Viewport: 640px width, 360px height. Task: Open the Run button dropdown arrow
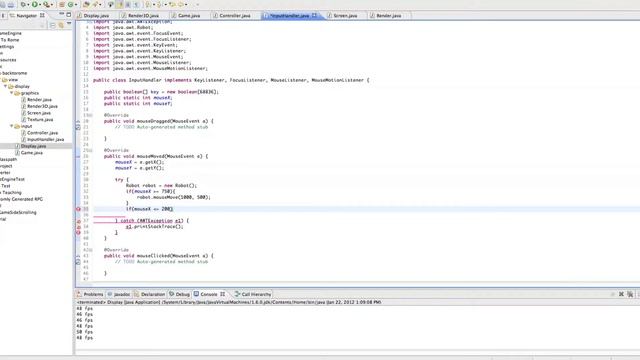[40, 4]
